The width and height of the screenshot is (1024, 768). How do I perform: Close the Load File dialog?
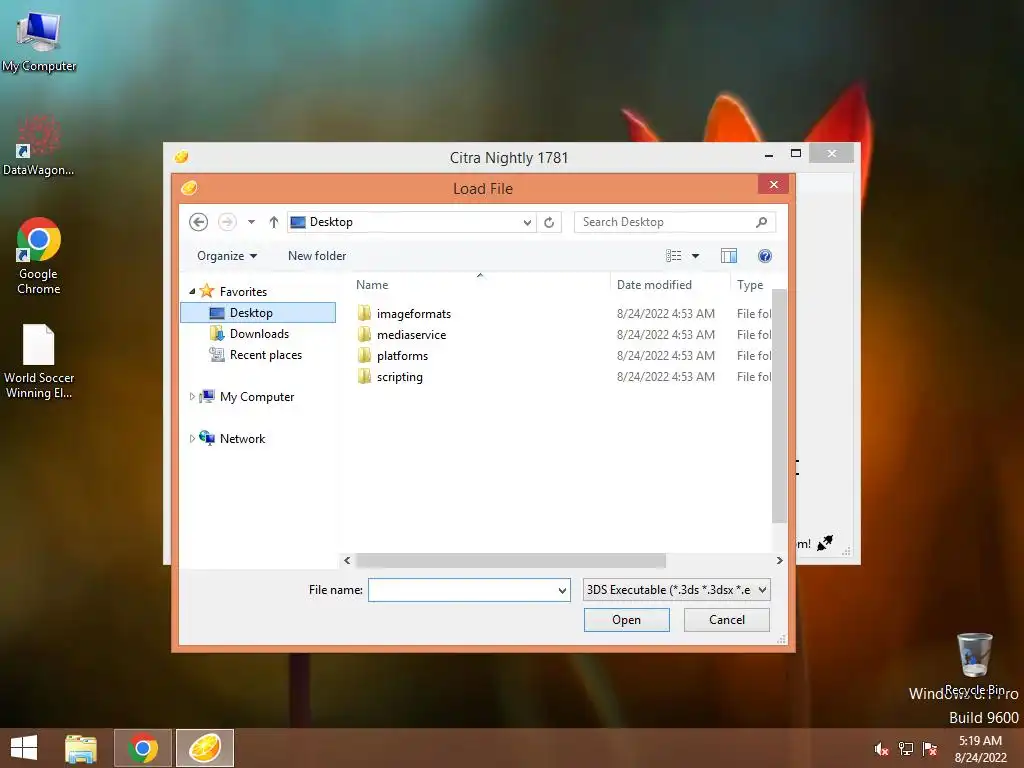pyautogui.click(x=773, y=185)
